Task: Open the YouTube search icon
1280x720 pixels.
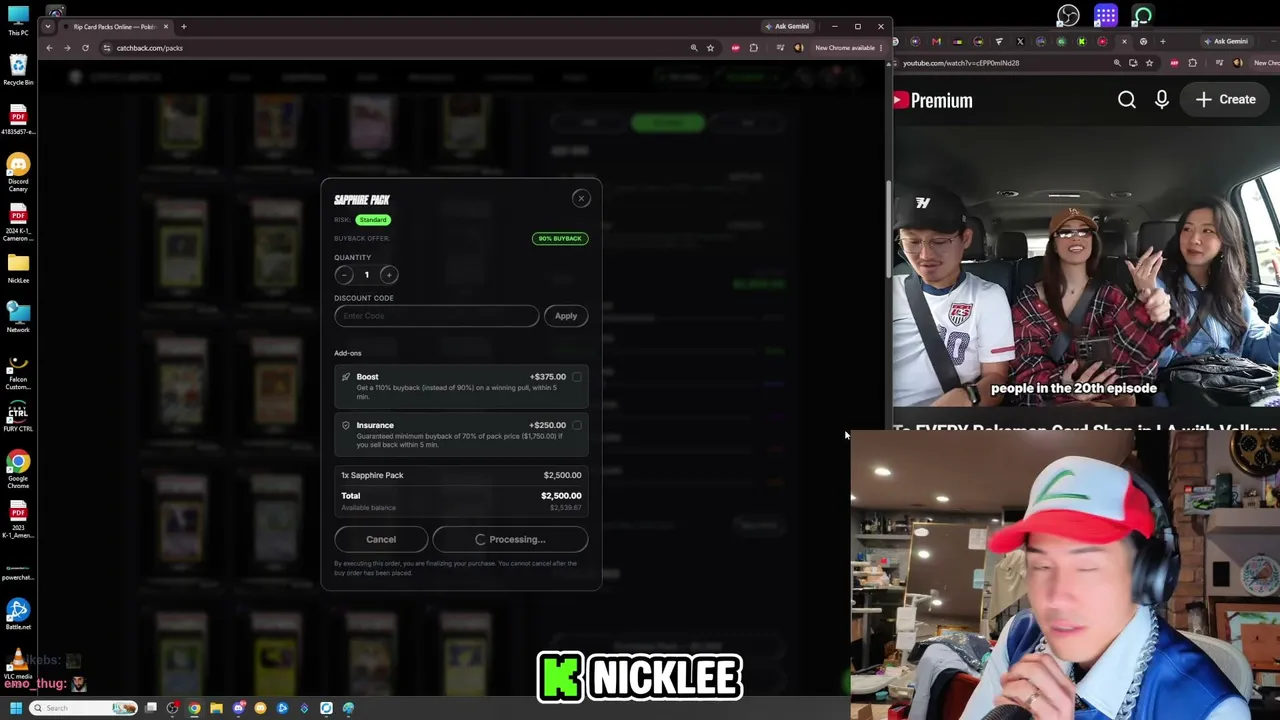Action: pos(1127,100)
